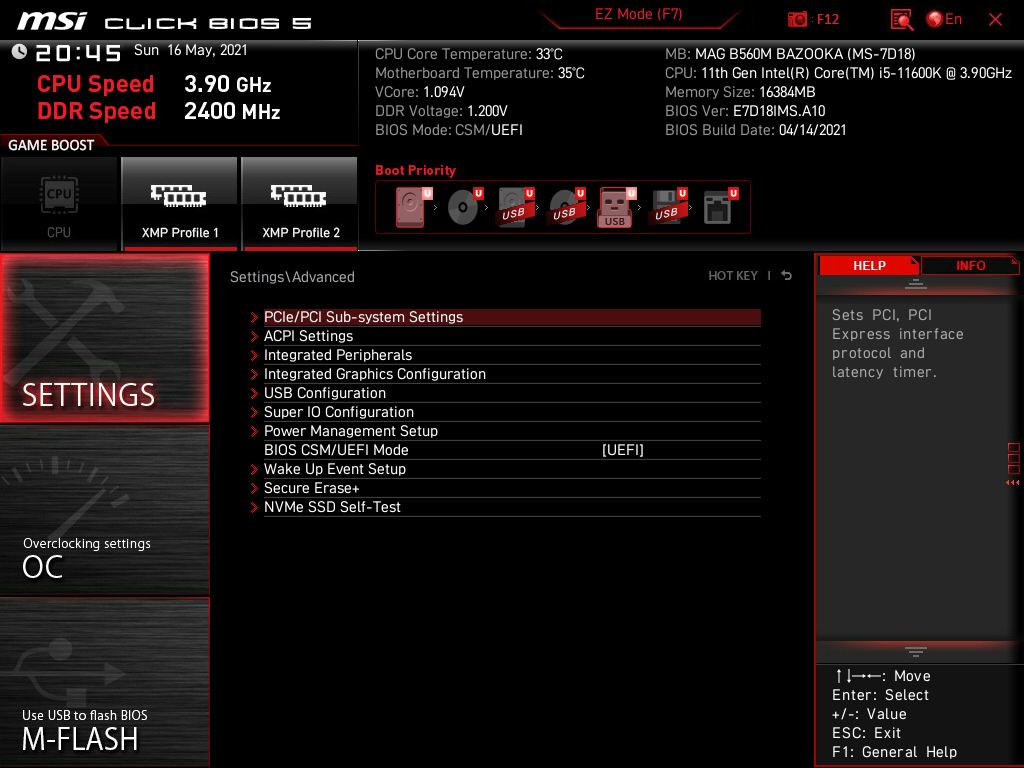The height and width of the screenshot is (768, 1024).
Task: Open the BIOS search magnifier icon
Action: tap(902, 20)
